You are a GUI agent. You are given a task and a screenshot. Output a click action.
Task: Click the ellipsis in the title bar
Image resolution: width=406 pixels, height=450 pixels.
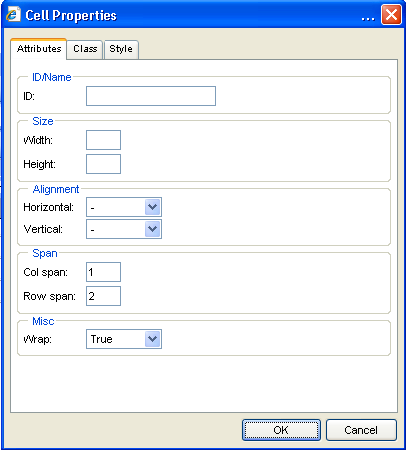pyautogui.click(x=368, y=19)
